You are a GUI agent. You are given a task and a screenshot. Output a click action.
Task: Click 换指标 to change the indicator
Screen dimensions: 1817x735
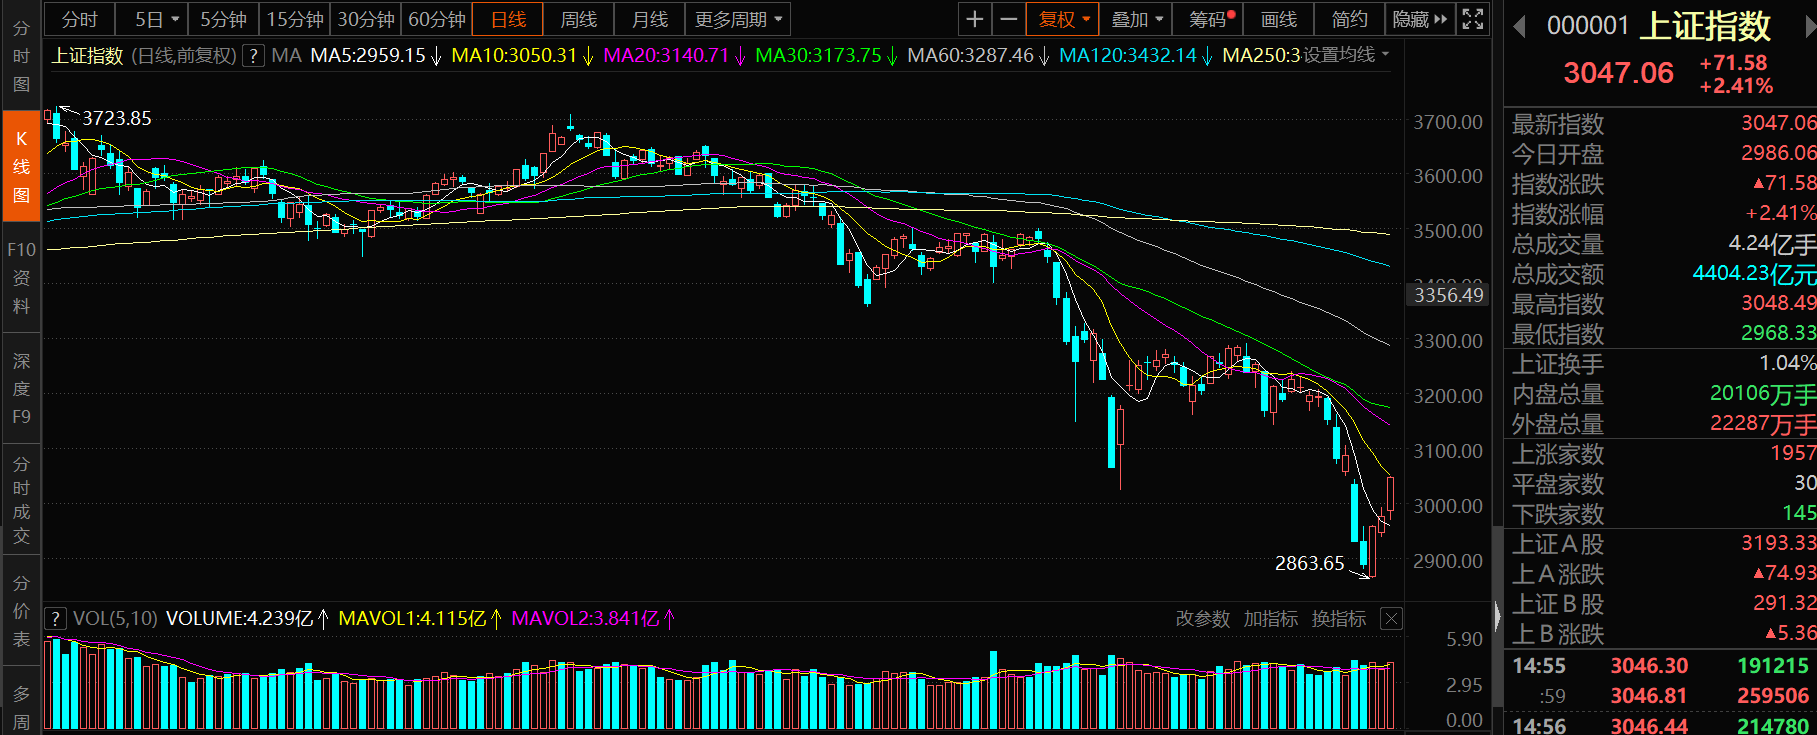(1338, 619)
